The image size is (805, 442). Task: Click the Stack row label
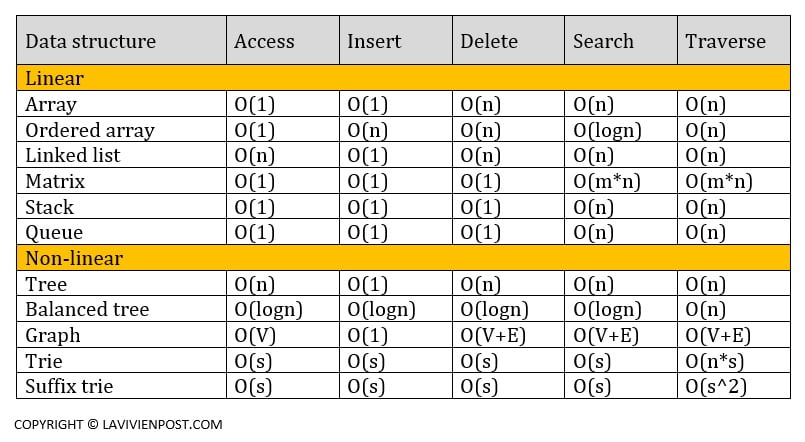pyautogui.click(x=50, y=207)
